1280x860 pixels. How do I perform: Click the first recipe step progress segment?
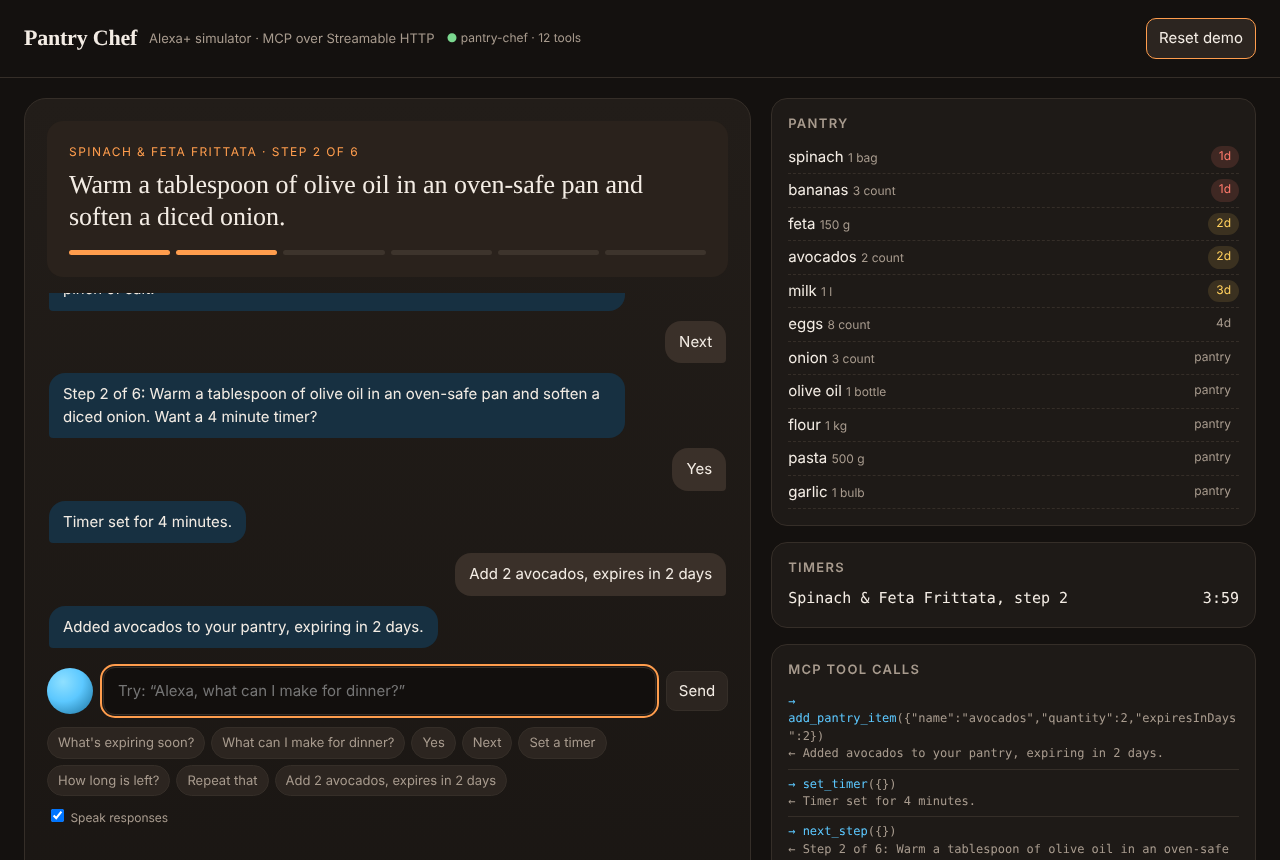click(119, 253)
